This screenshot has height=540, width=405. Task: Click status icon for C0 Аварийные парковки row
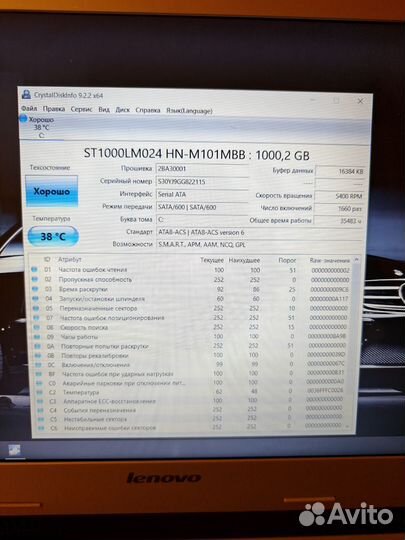(39, 383)
